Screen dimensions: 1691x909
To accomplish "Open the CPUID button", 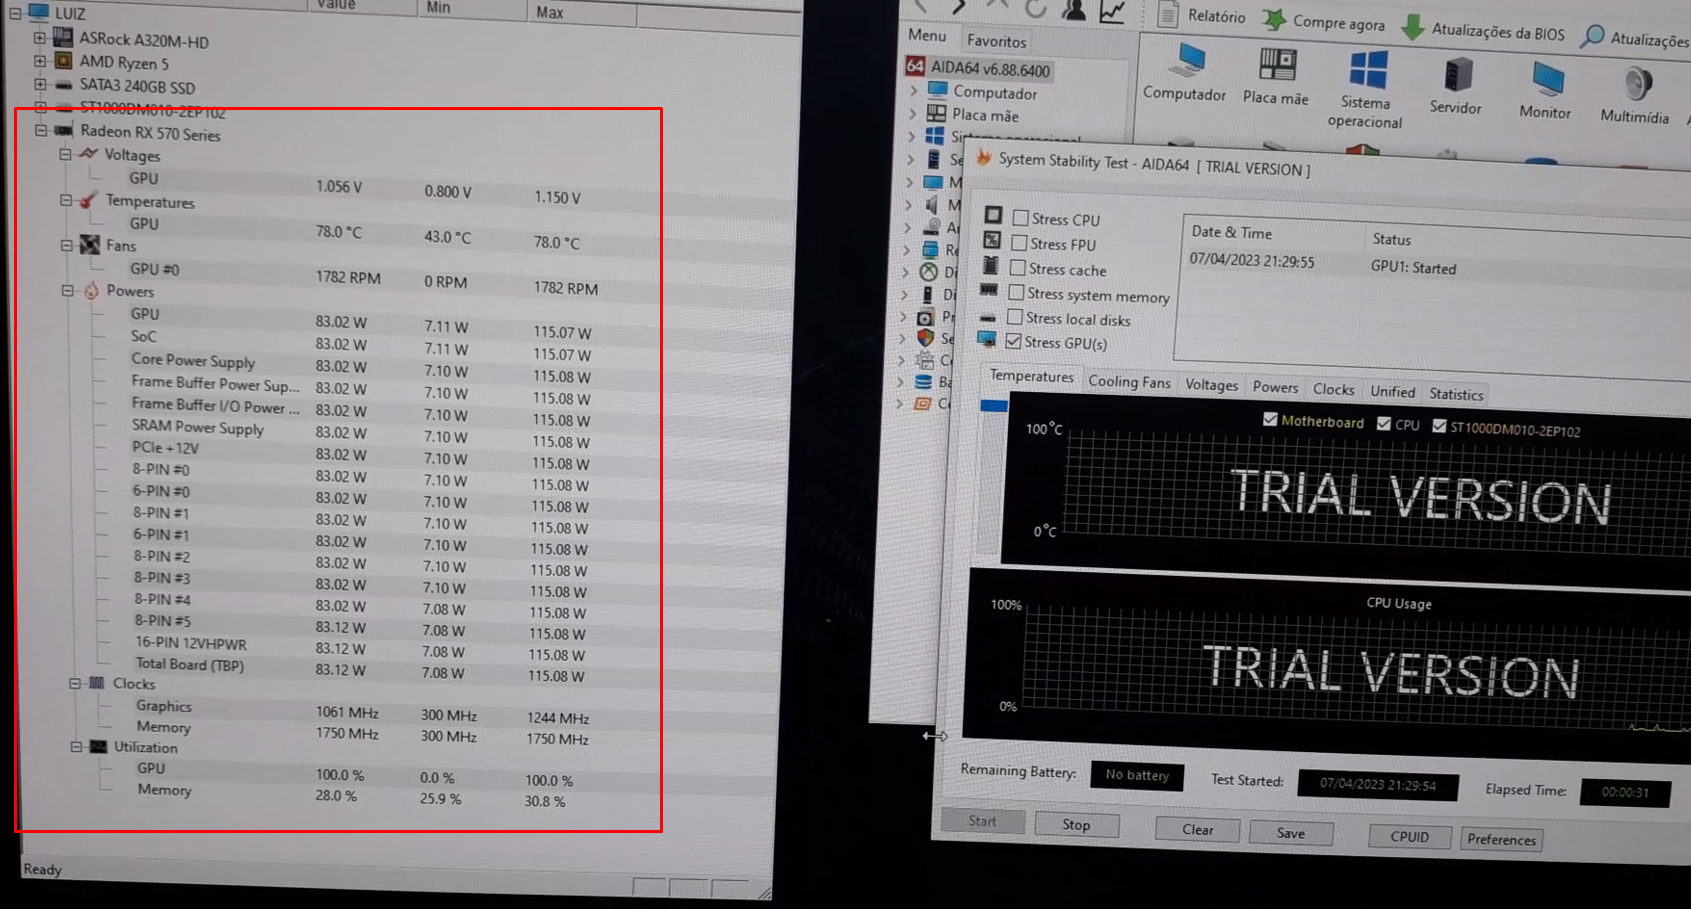I will pos(1409,836).
